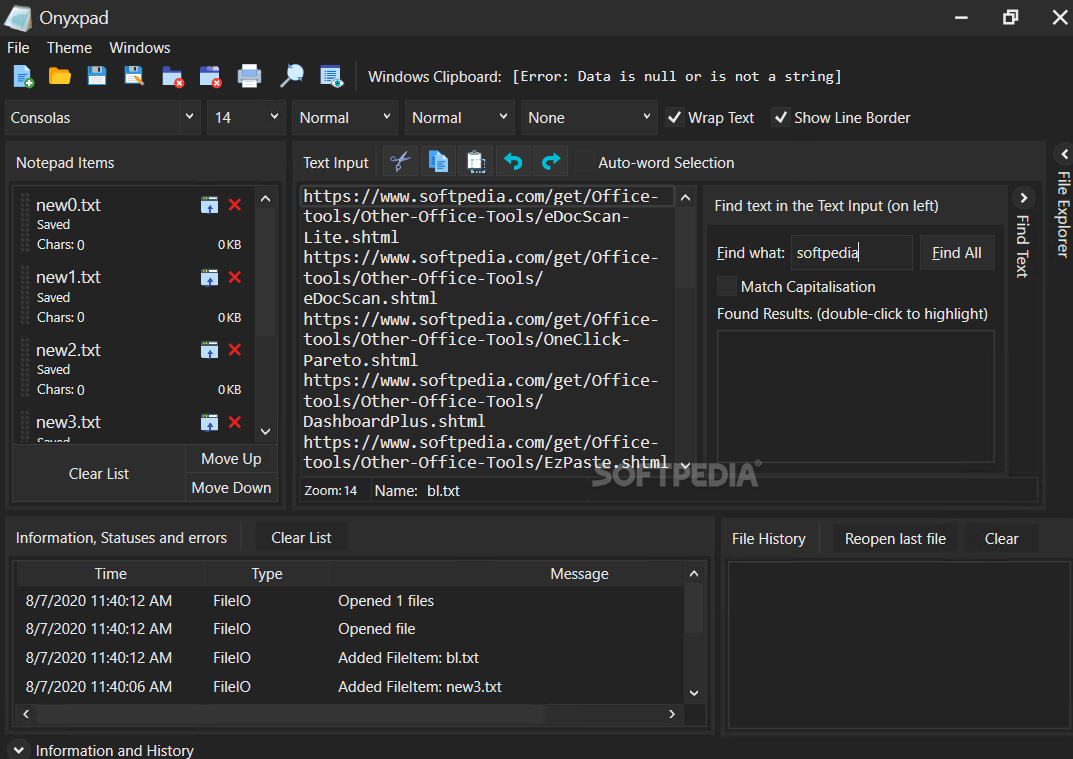Collapse the Information and History section
Image resolution: width=1073 pixels, height=759 pixels.
coord(19,750)
